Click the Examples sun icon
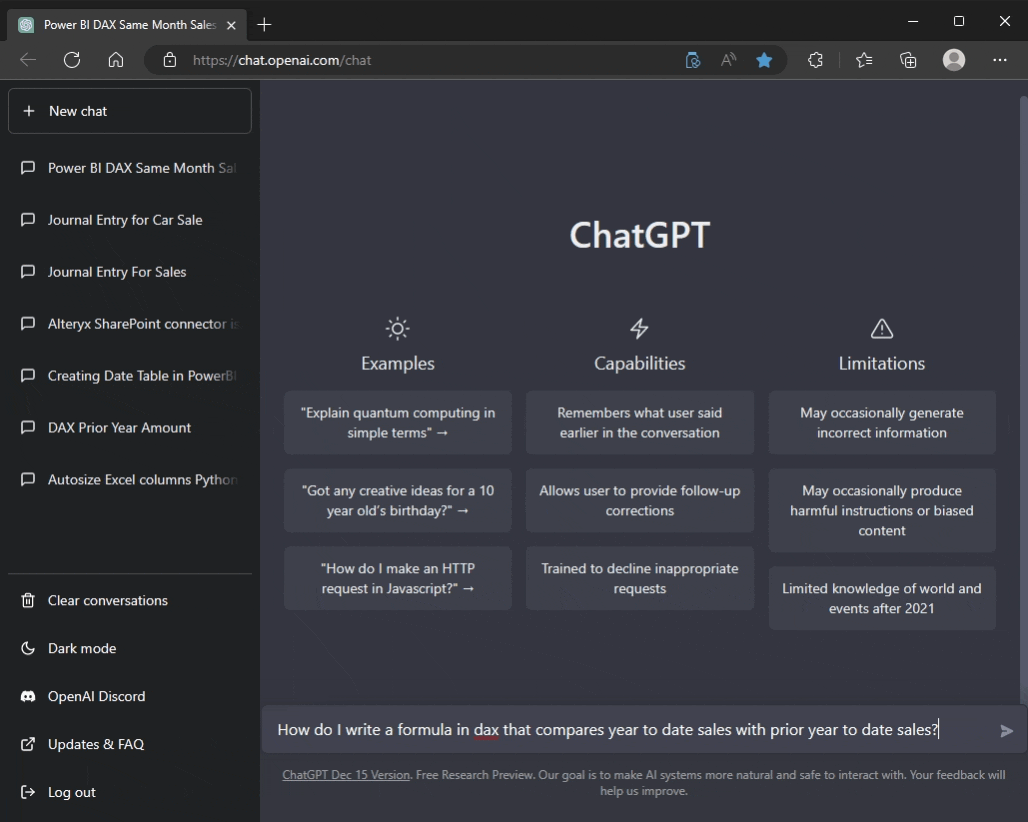 (397, 328)
